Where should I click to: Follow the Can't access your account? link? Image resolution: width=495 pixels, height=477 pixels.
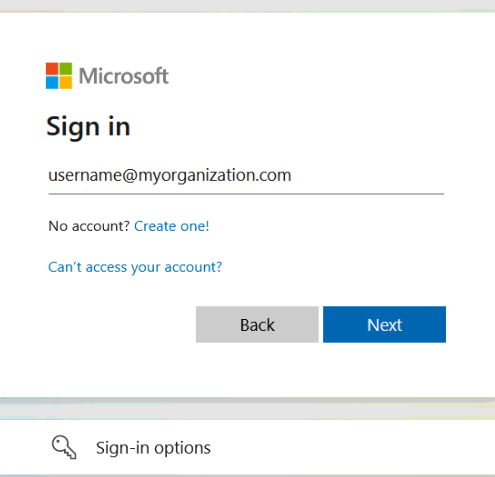pos(135,267)
